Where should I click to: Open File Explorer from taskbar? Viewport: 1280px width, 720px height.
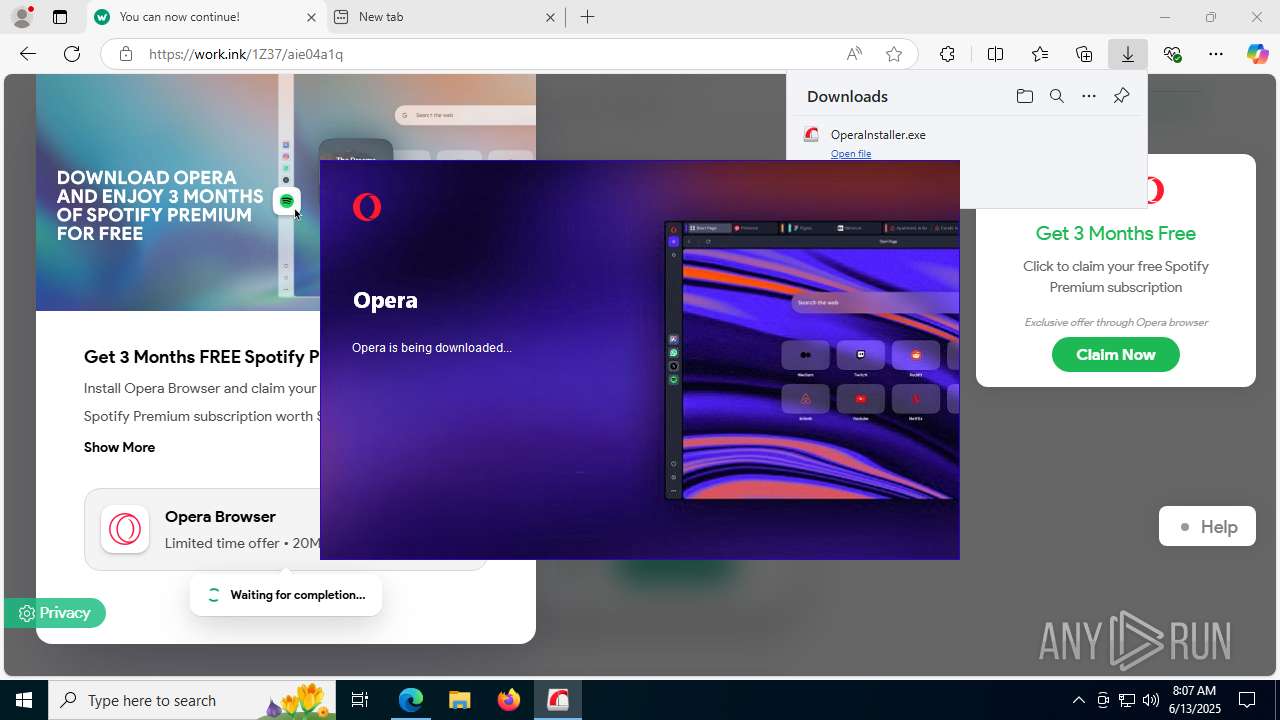(x=459, y=700)
